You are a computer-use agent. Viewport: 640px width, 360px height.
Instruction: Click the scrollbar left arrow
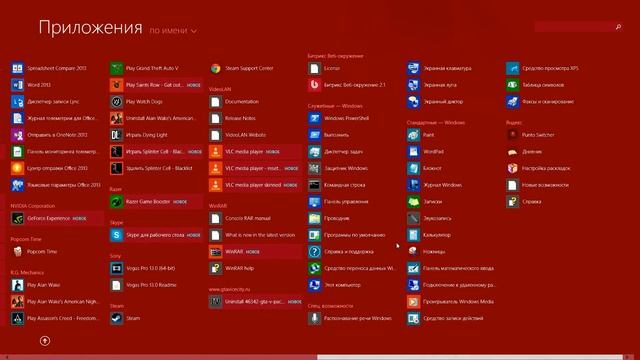7,357
